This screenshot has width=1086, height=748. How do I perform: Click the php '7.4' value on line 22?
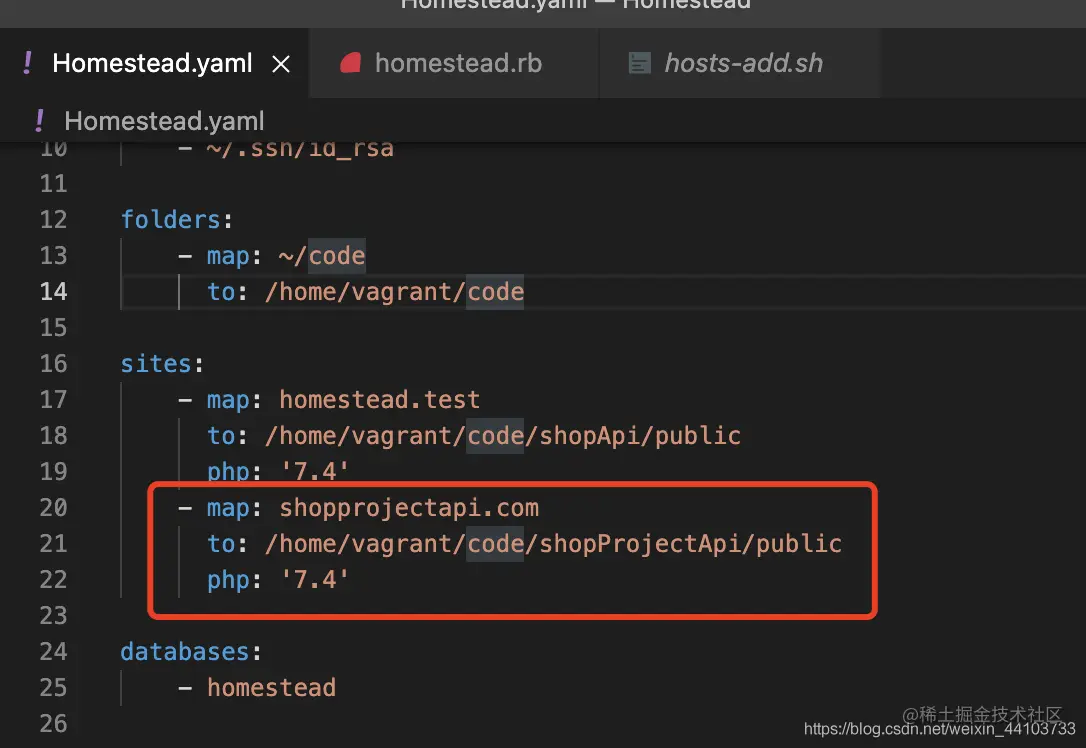[314, 580]
